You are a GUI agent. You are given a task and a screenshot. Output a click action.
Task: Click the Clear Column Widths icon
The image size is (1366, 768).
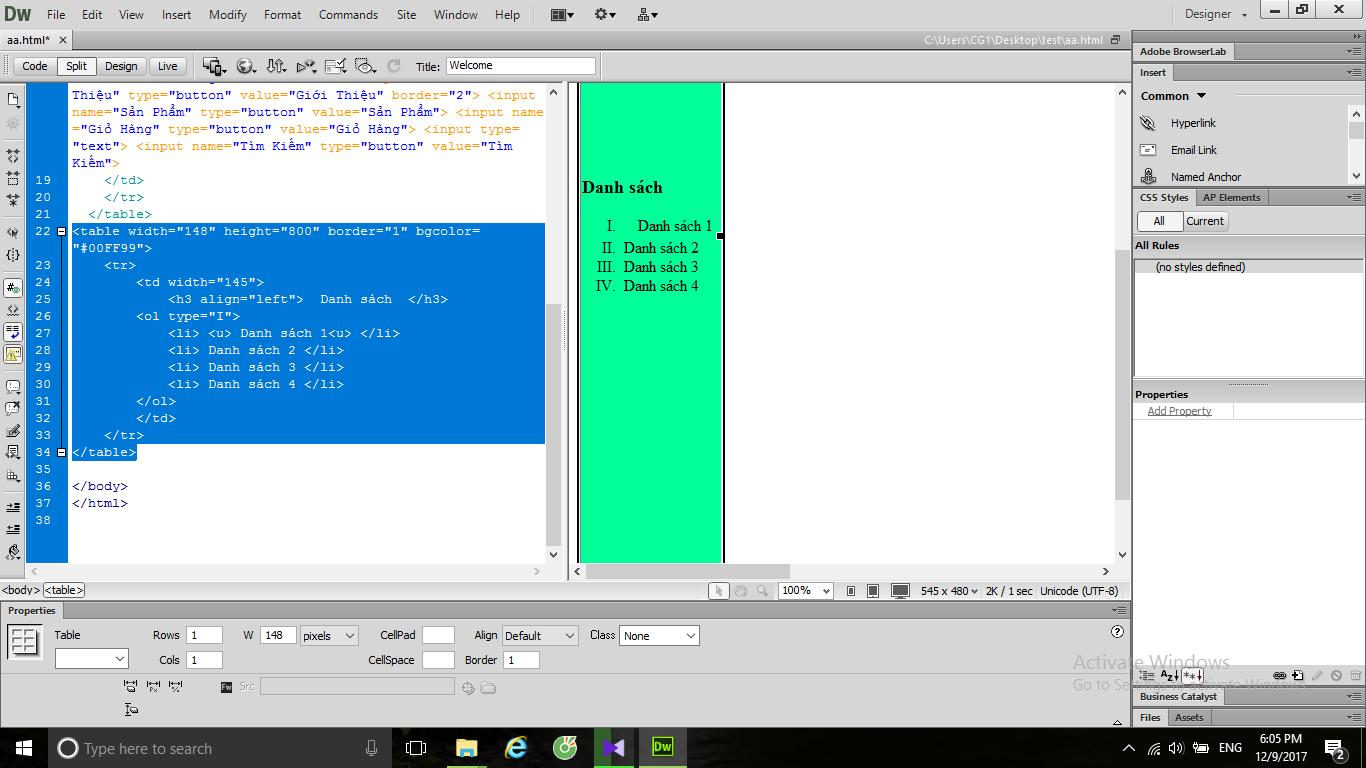pos(130,687)
